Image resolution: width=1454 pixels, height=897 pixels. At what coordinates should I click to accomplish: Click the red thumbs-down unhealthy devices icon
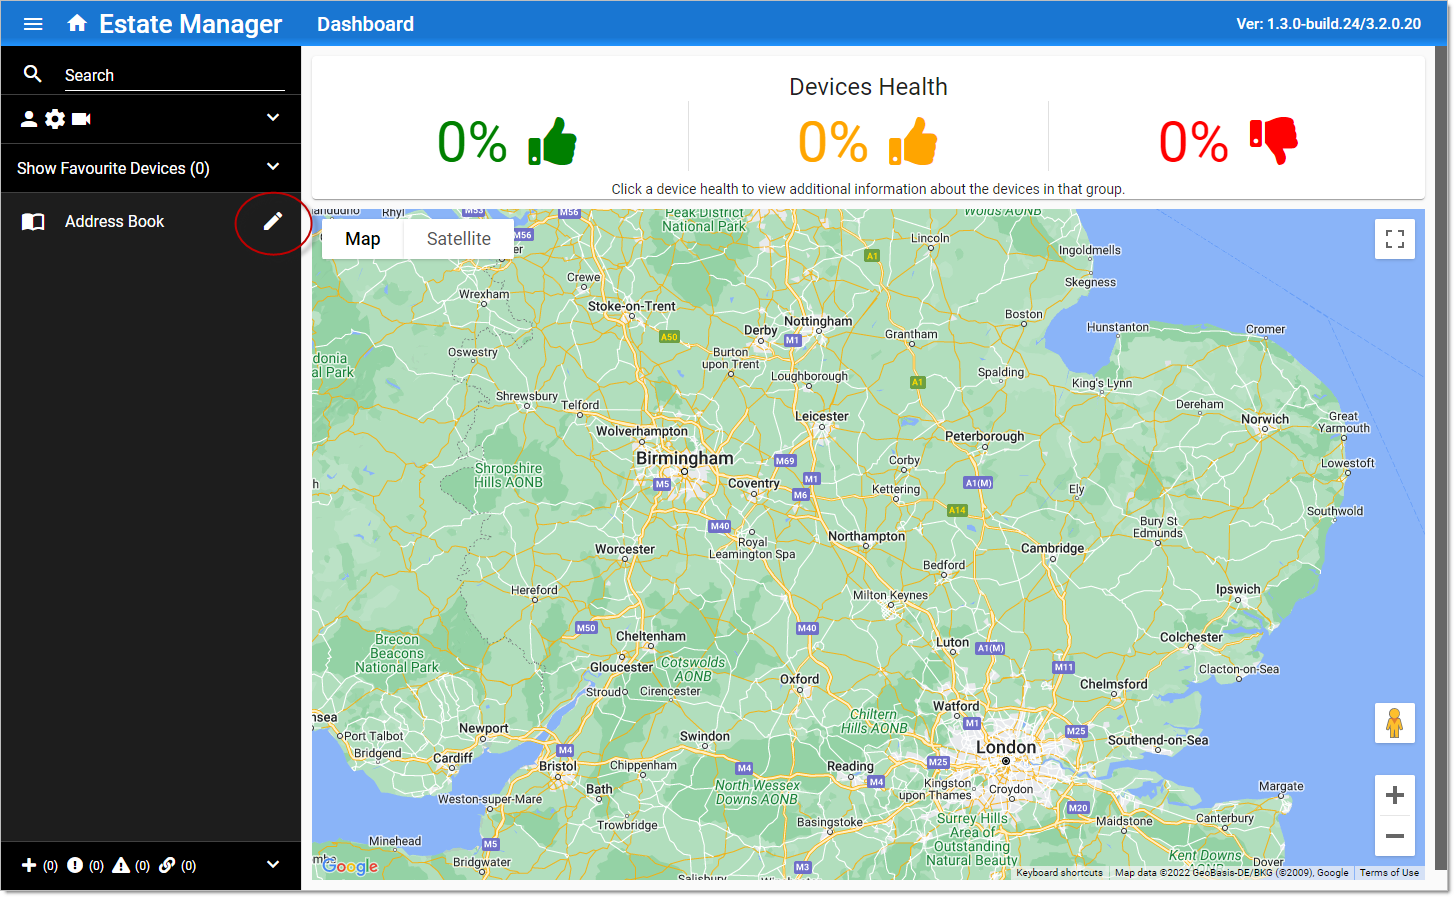coord(1273,141)
